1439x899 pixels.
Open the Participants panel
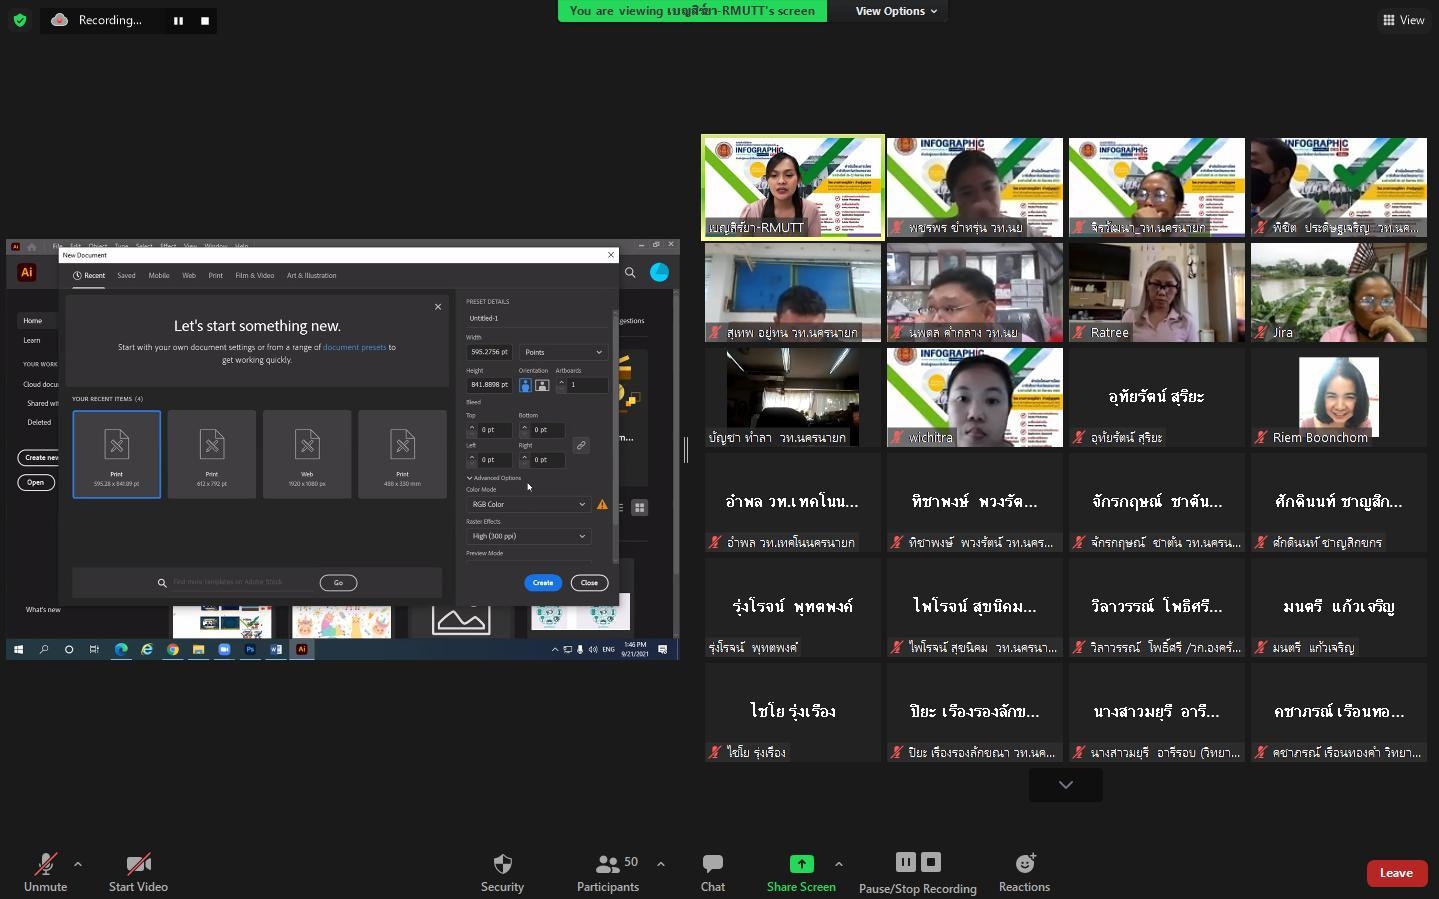pyautogui.click(x=608, y=872)
